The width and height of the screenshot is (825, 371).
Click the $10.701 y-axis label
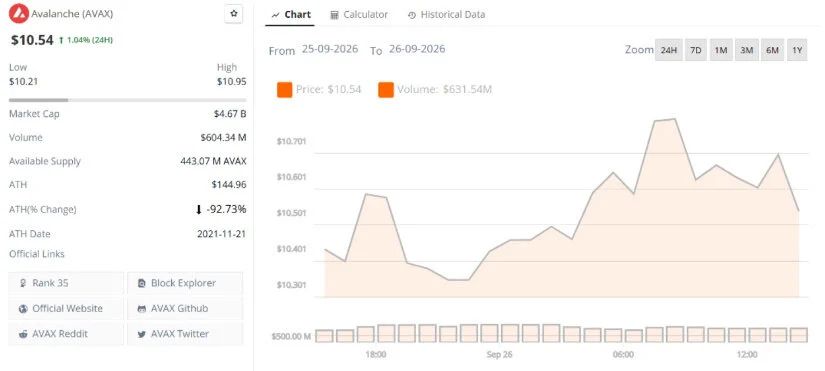coord(291,141)
